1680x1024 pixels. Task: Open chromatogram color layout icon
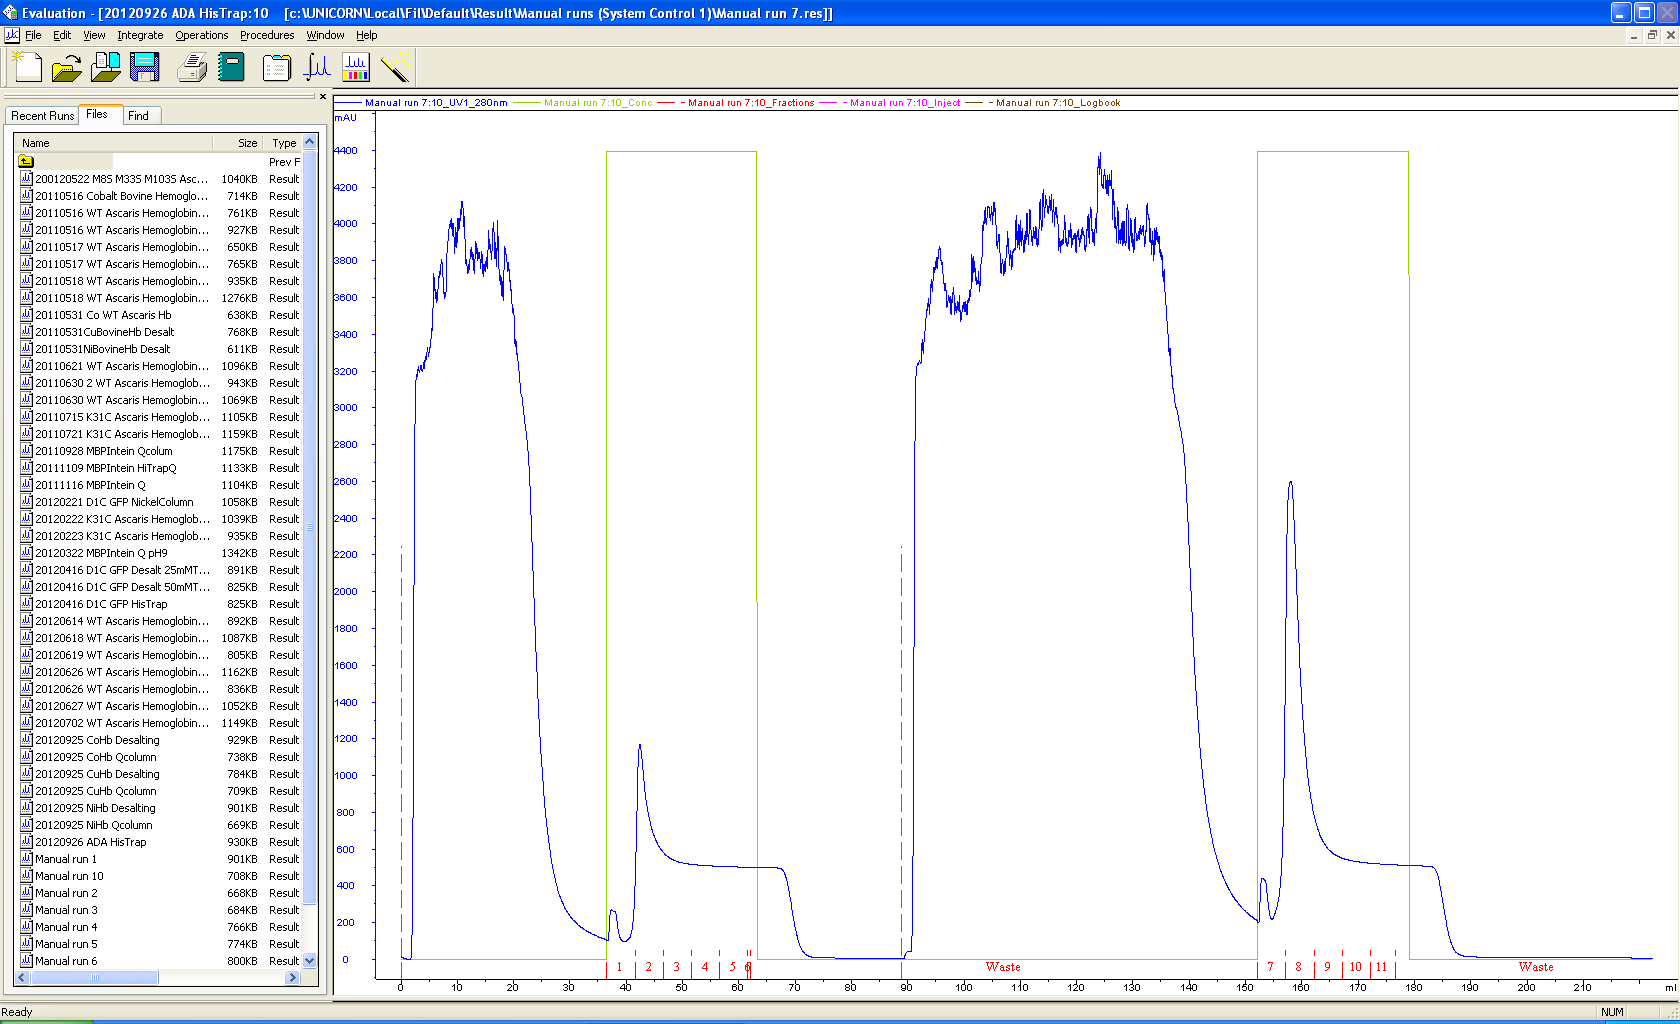coord(356,67)
